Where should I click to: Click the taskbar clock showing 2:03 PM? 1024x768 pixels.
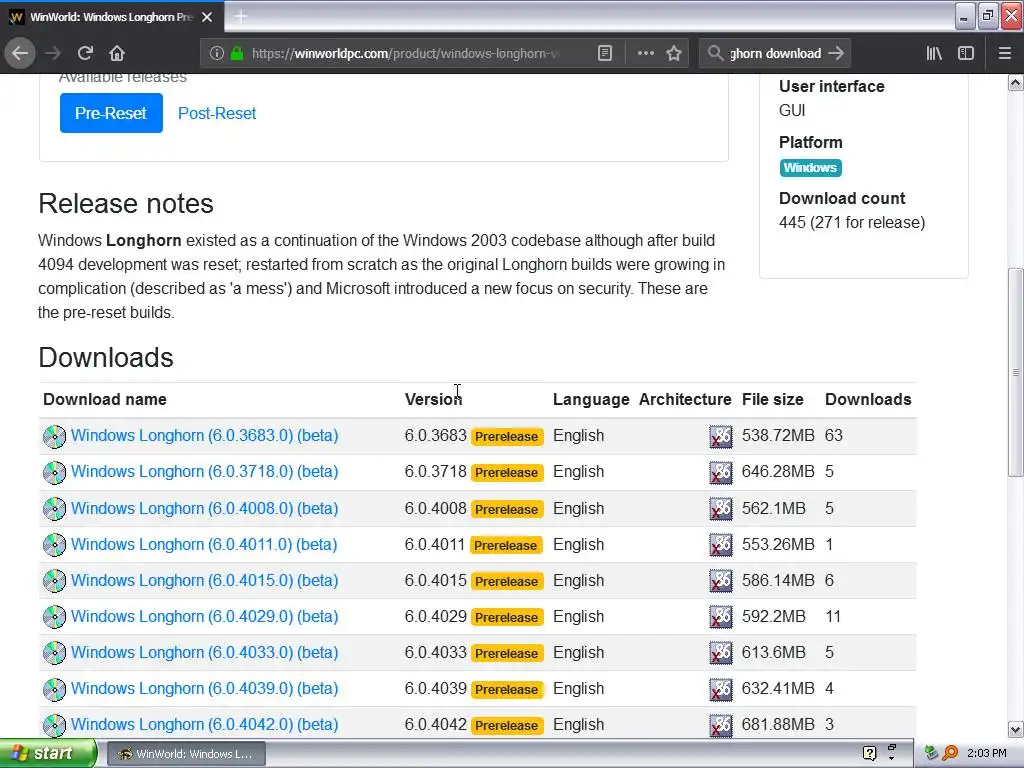tap(987, 754)
